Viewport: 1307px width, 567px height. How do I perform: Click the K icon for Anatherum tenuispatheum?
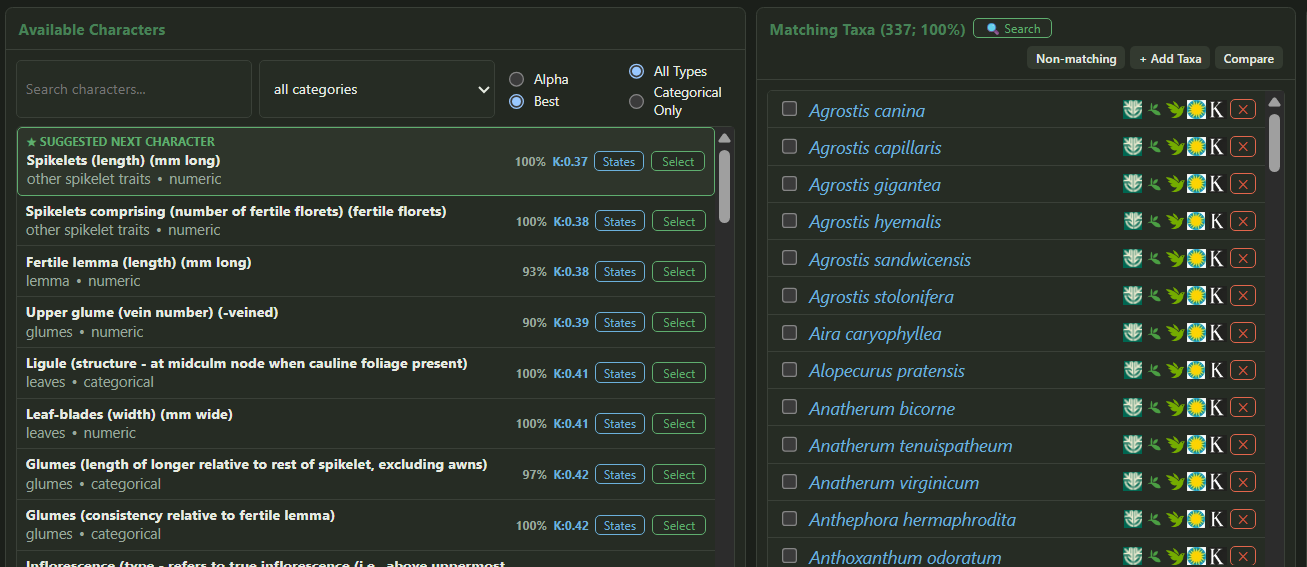point(1216,445)
